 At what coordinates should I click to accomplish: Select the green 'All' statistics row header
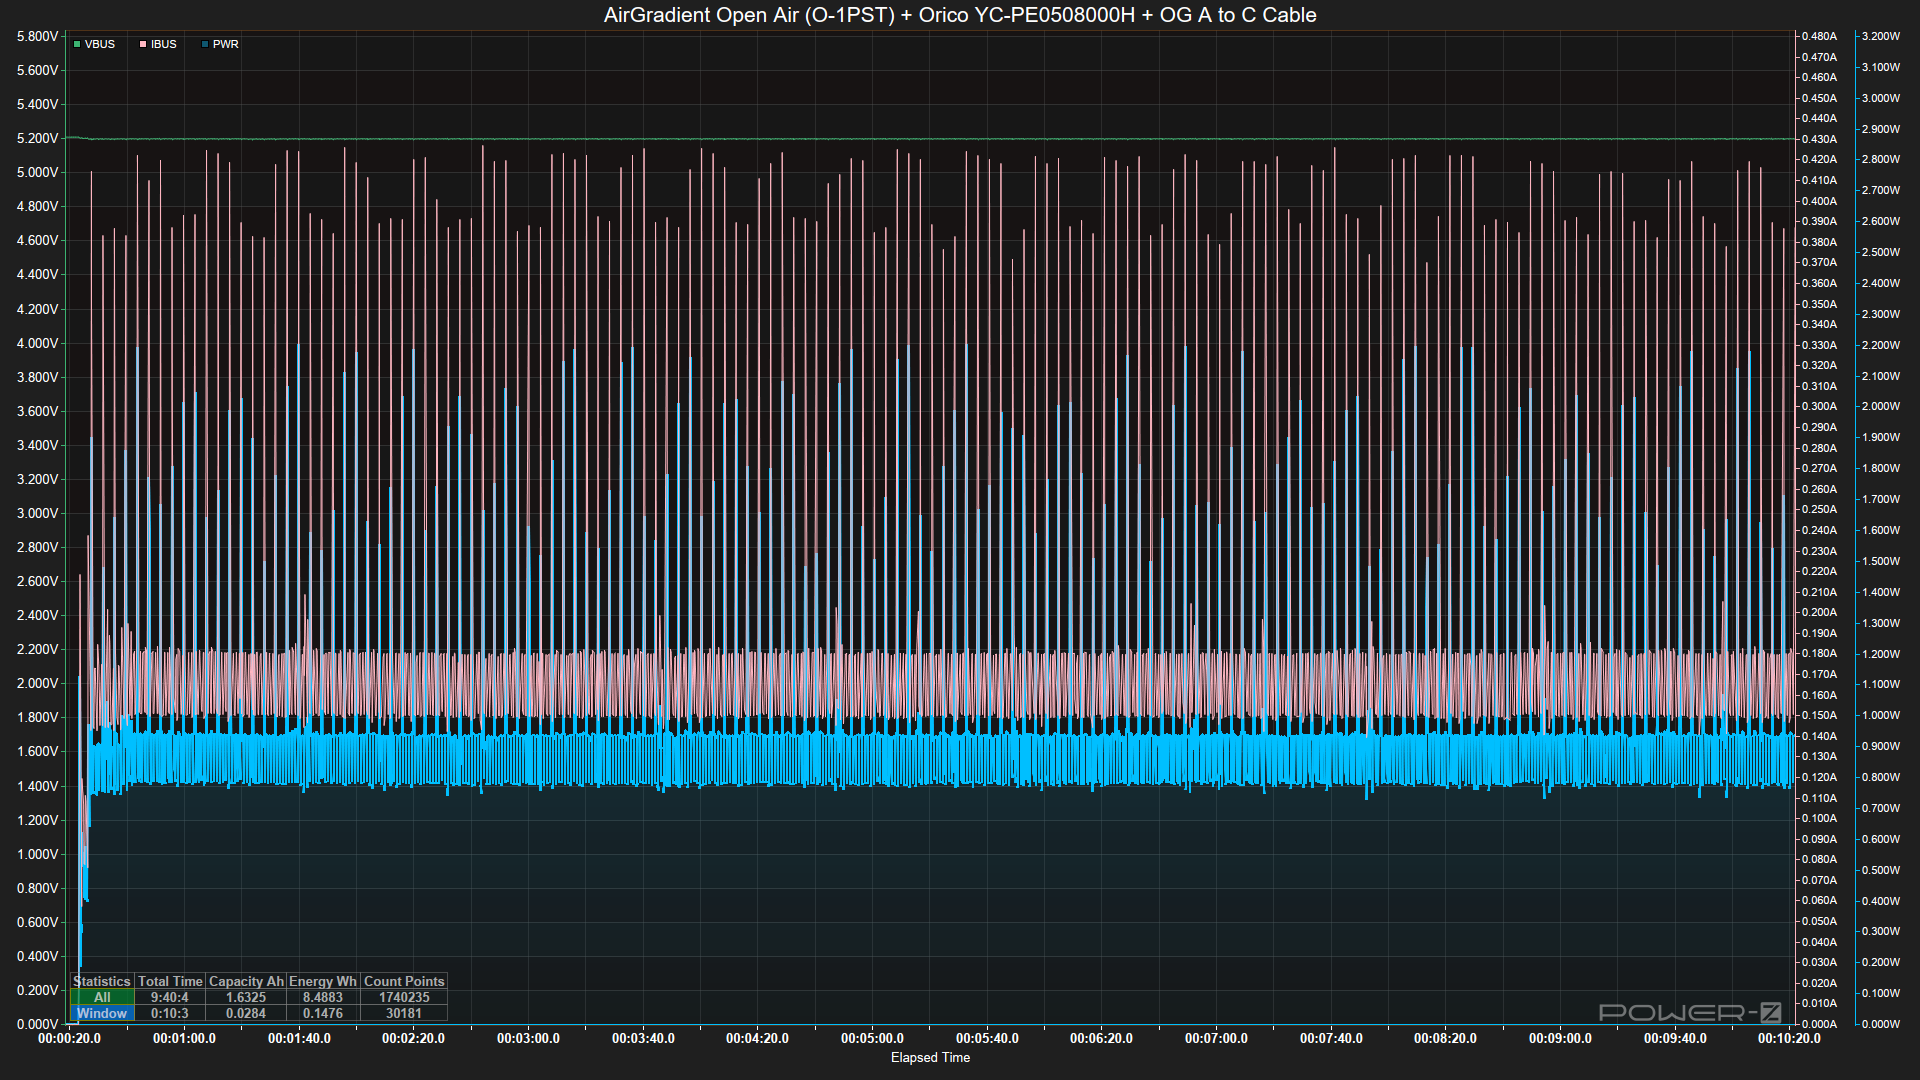pyautogui.click(x=102, y=997)
